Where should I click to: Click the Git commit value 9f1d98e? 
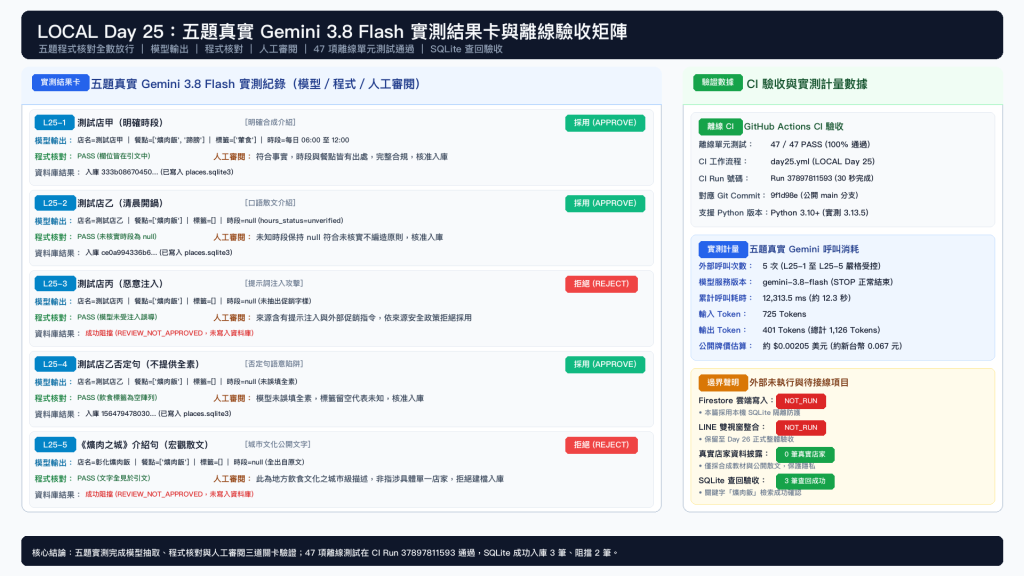pos(814,195)
